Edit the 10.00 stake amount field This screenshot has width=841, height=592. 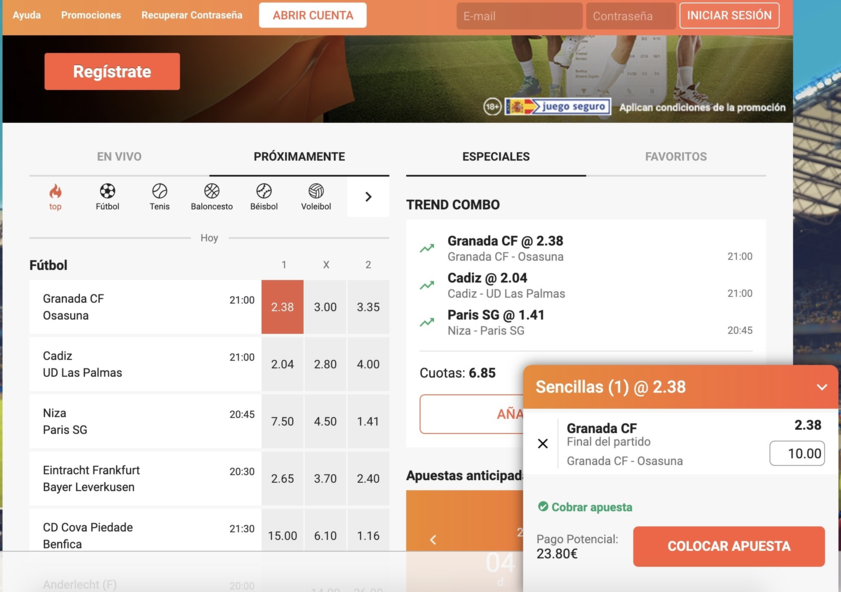point(797,454)
